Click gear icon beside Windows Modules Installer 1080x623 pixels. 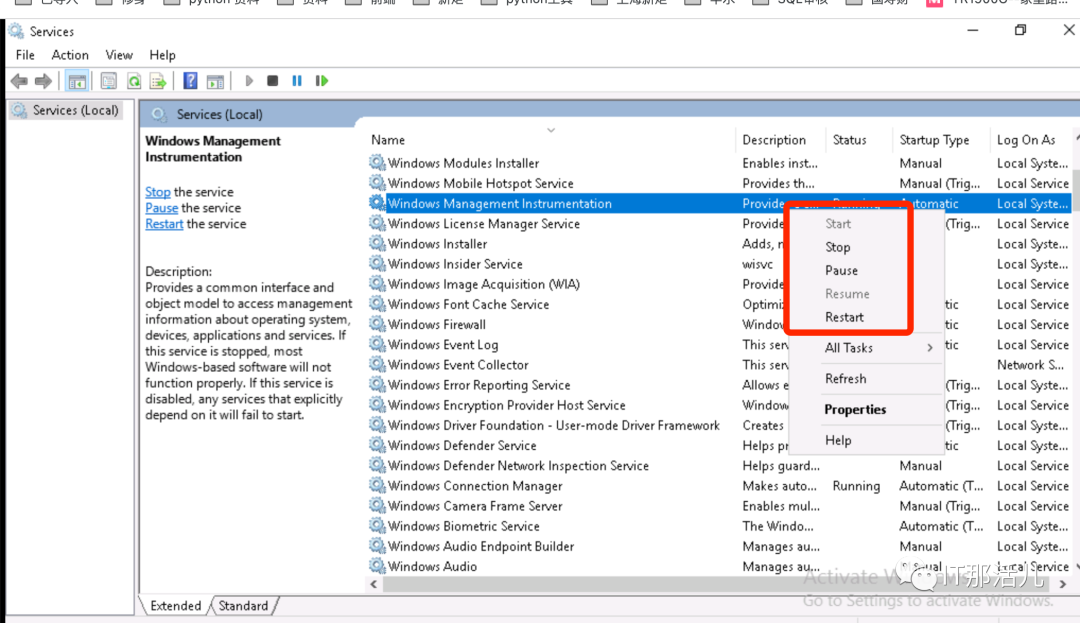pyautogui.click(x=377, y=162)
